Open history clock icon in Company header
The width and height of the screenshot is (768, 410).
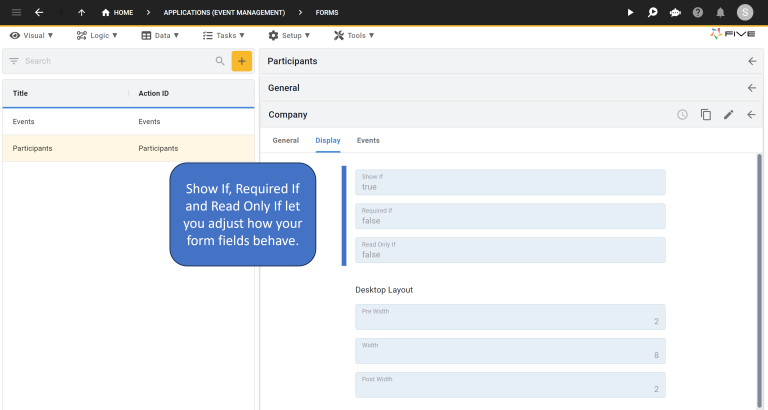point(682,115)
